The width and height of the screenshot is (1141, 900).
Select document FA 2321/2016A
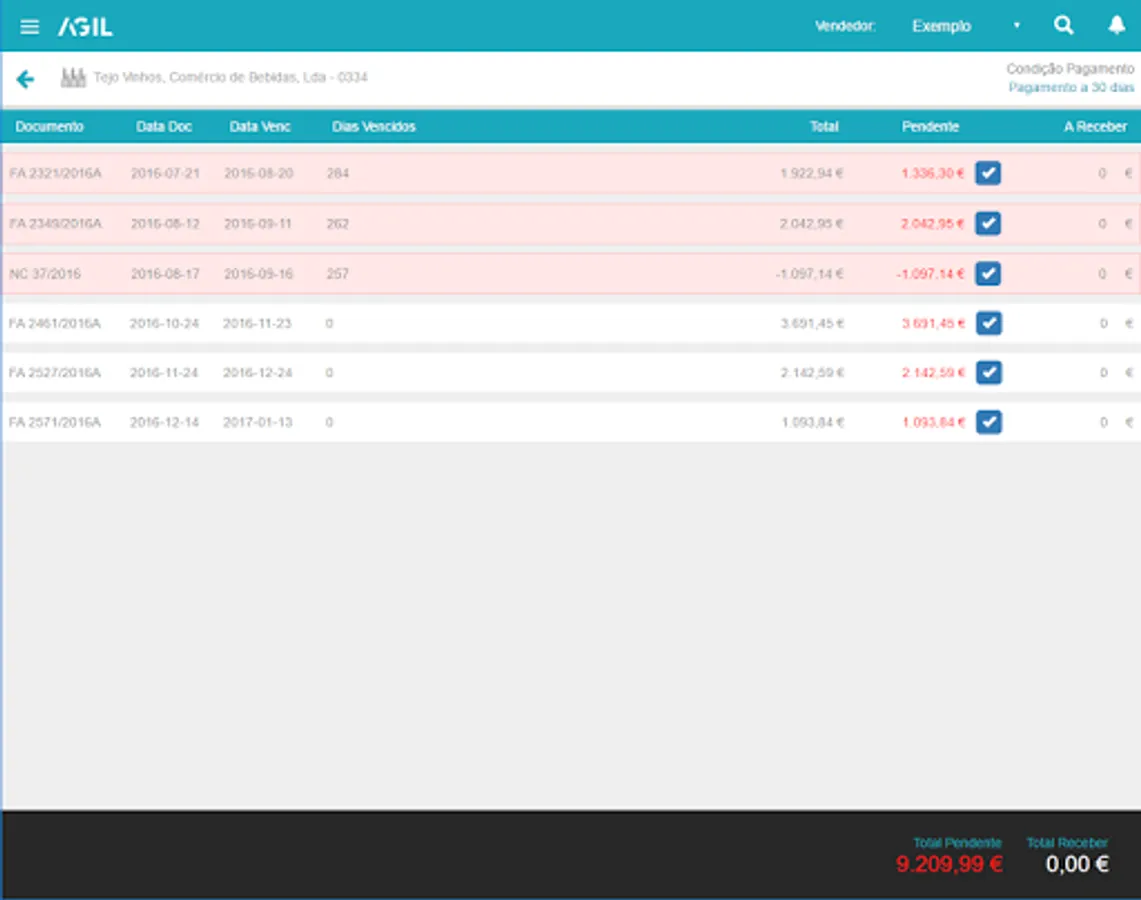point(55,173)
